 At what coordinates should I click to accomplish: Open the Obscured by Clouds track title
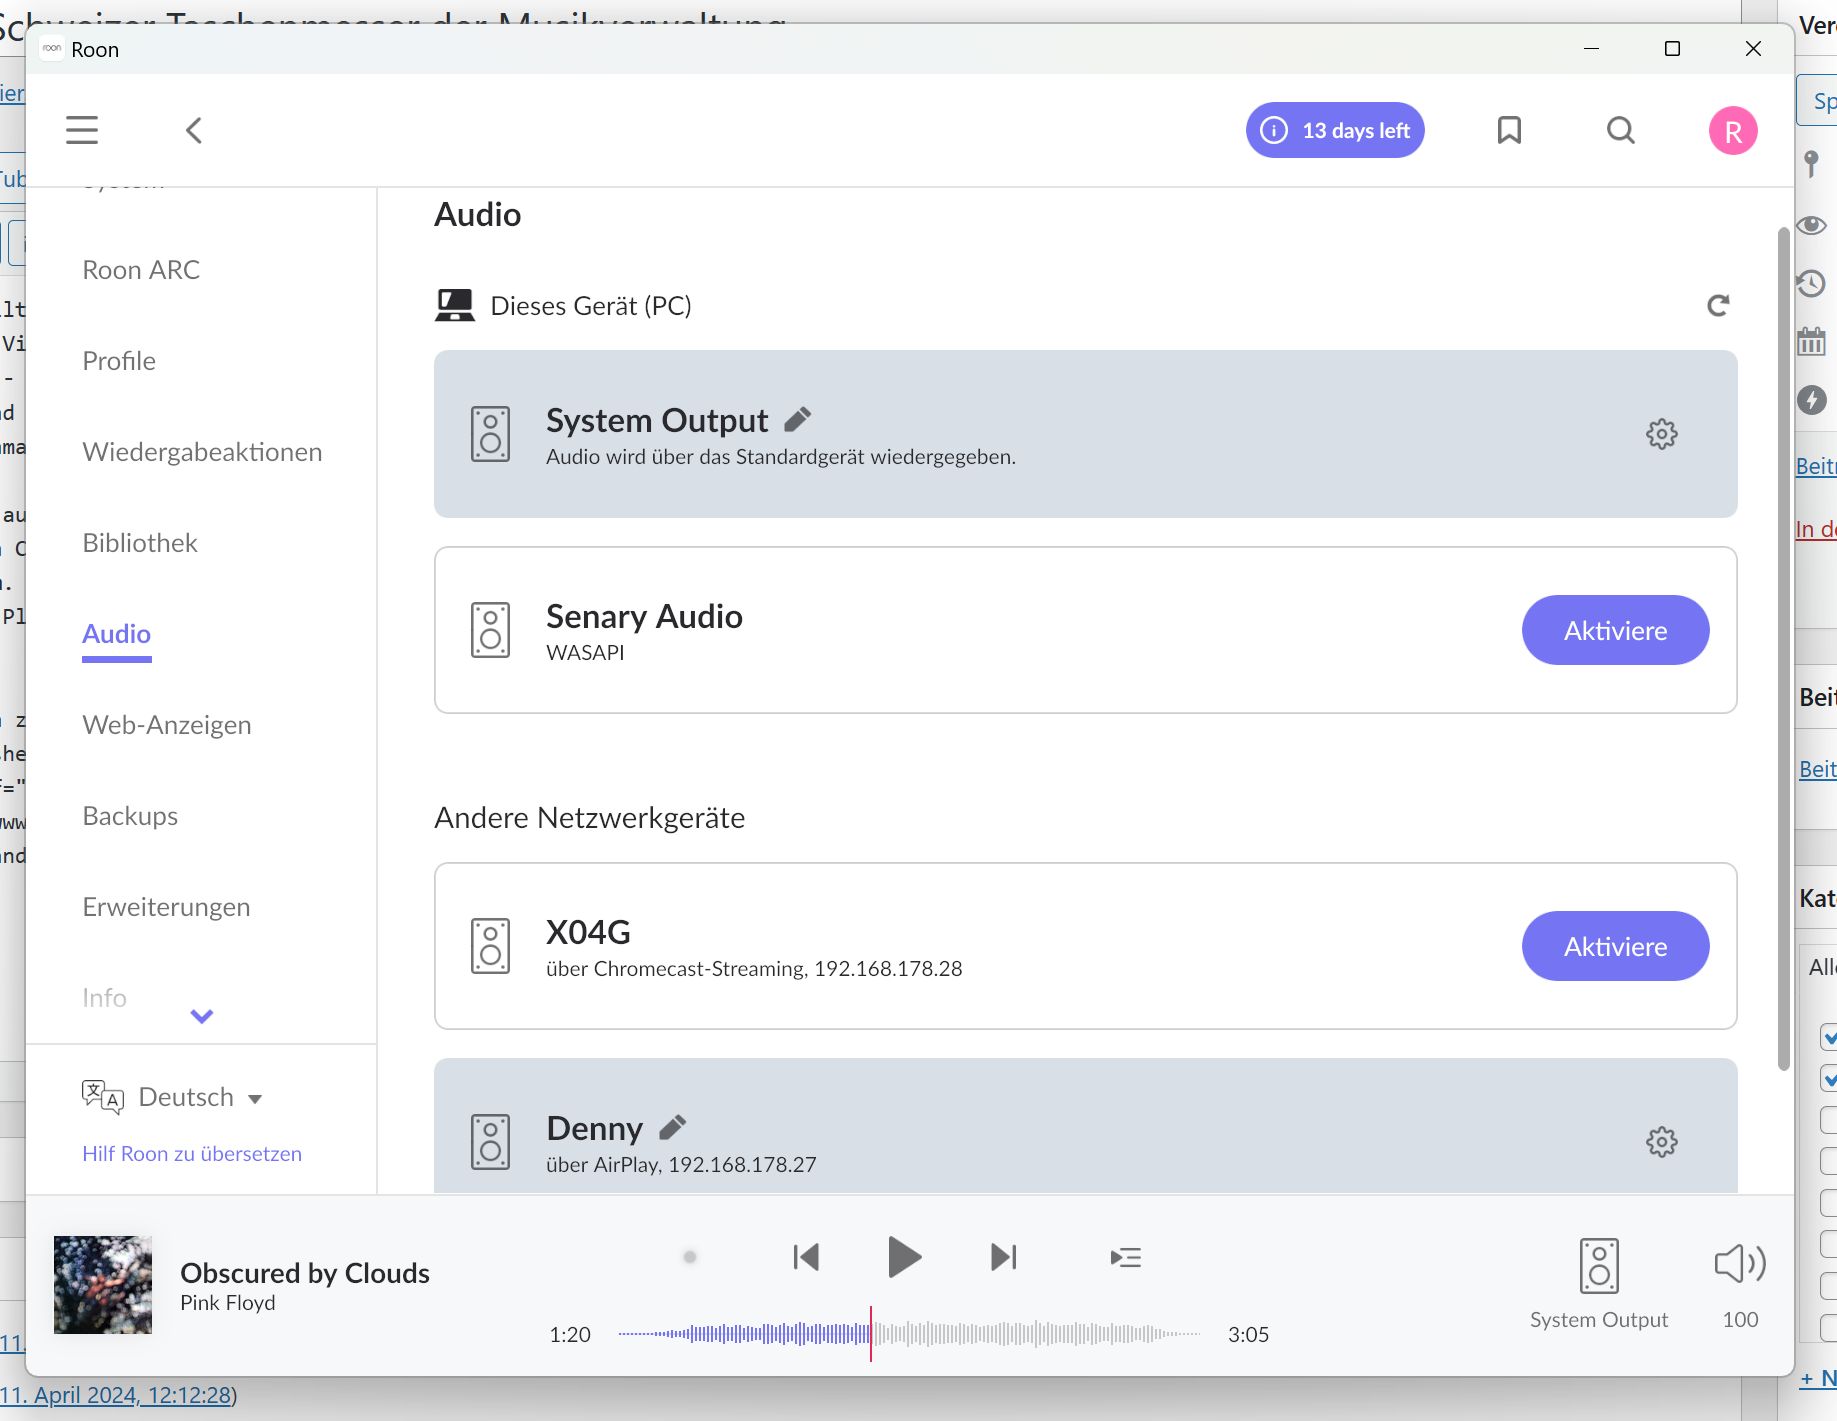click(x=305, y=1273)
